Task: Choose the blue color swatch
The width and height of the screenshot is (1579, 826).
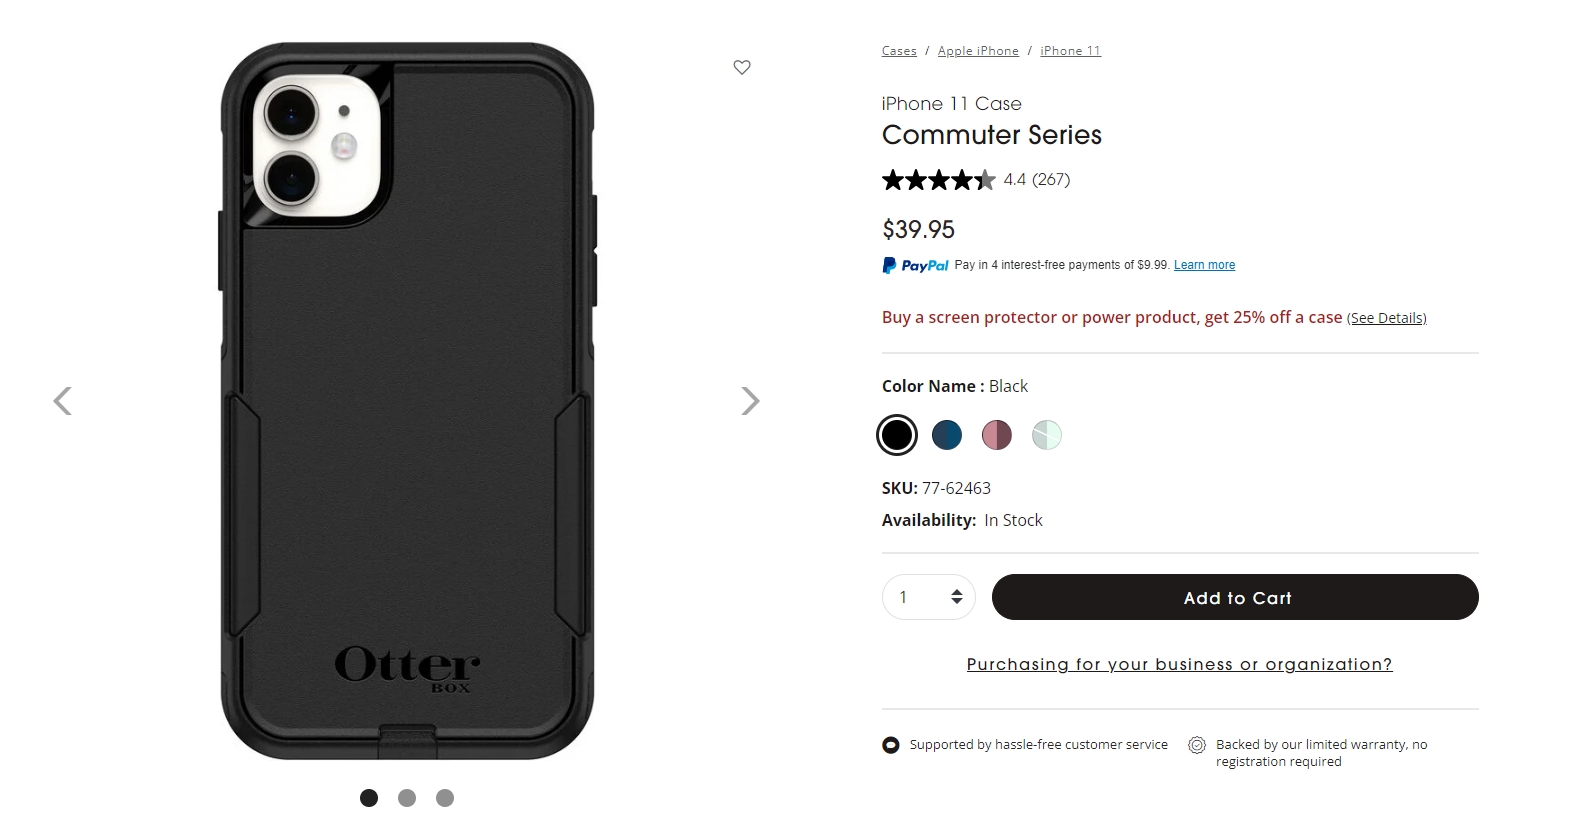Action: coord(947,435)
